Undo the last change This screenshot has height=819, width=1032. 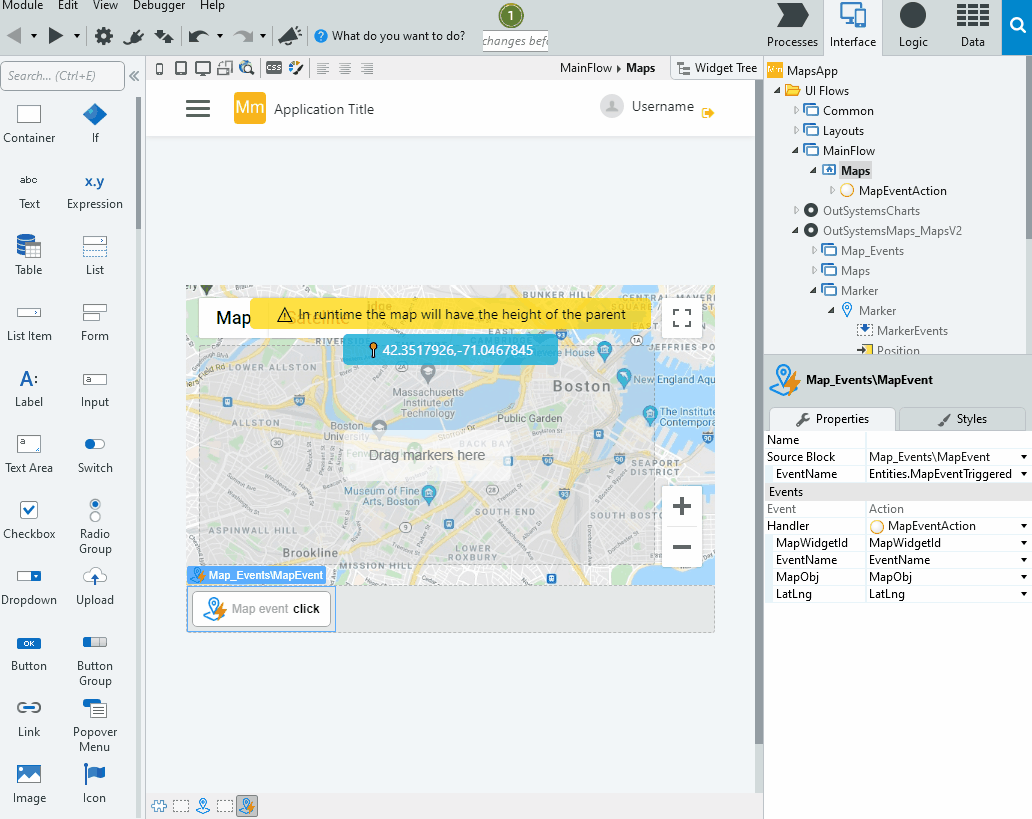click(198, 36)
